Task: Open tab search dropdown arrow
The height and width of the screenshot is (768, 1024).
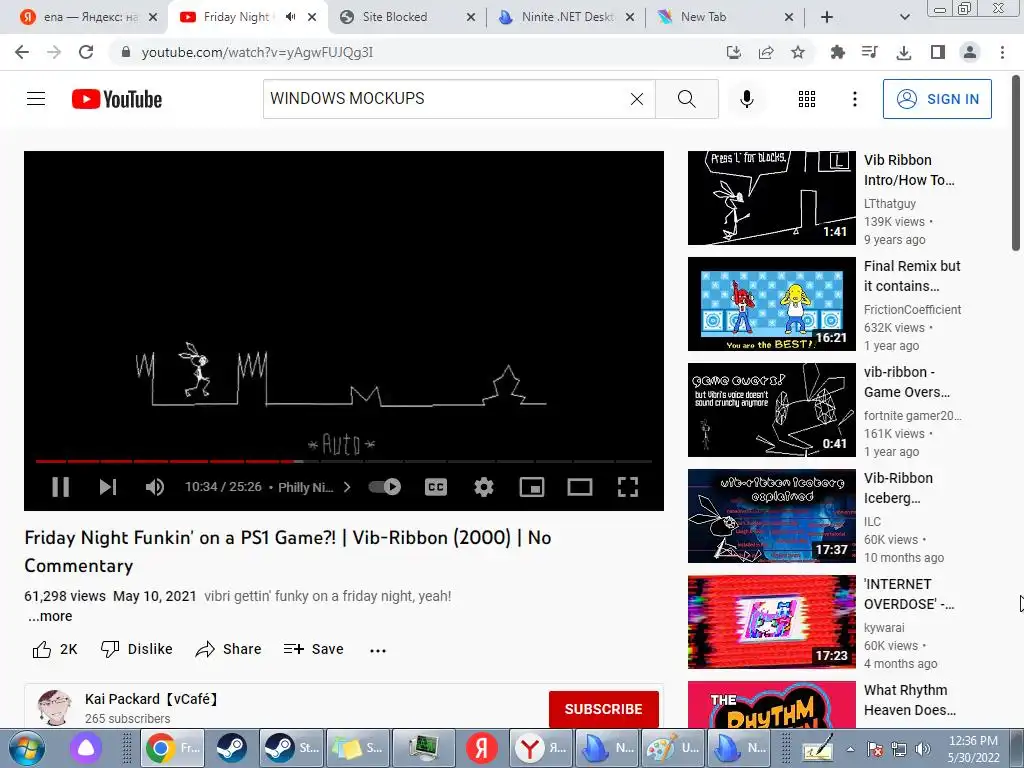Action: coord(904,17)
